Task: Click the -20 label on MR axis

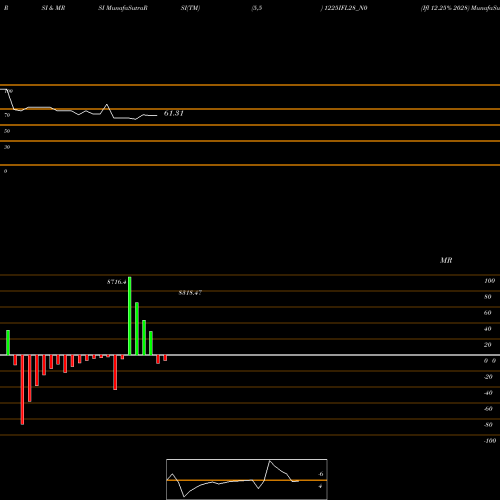Action: coord(488,377)
